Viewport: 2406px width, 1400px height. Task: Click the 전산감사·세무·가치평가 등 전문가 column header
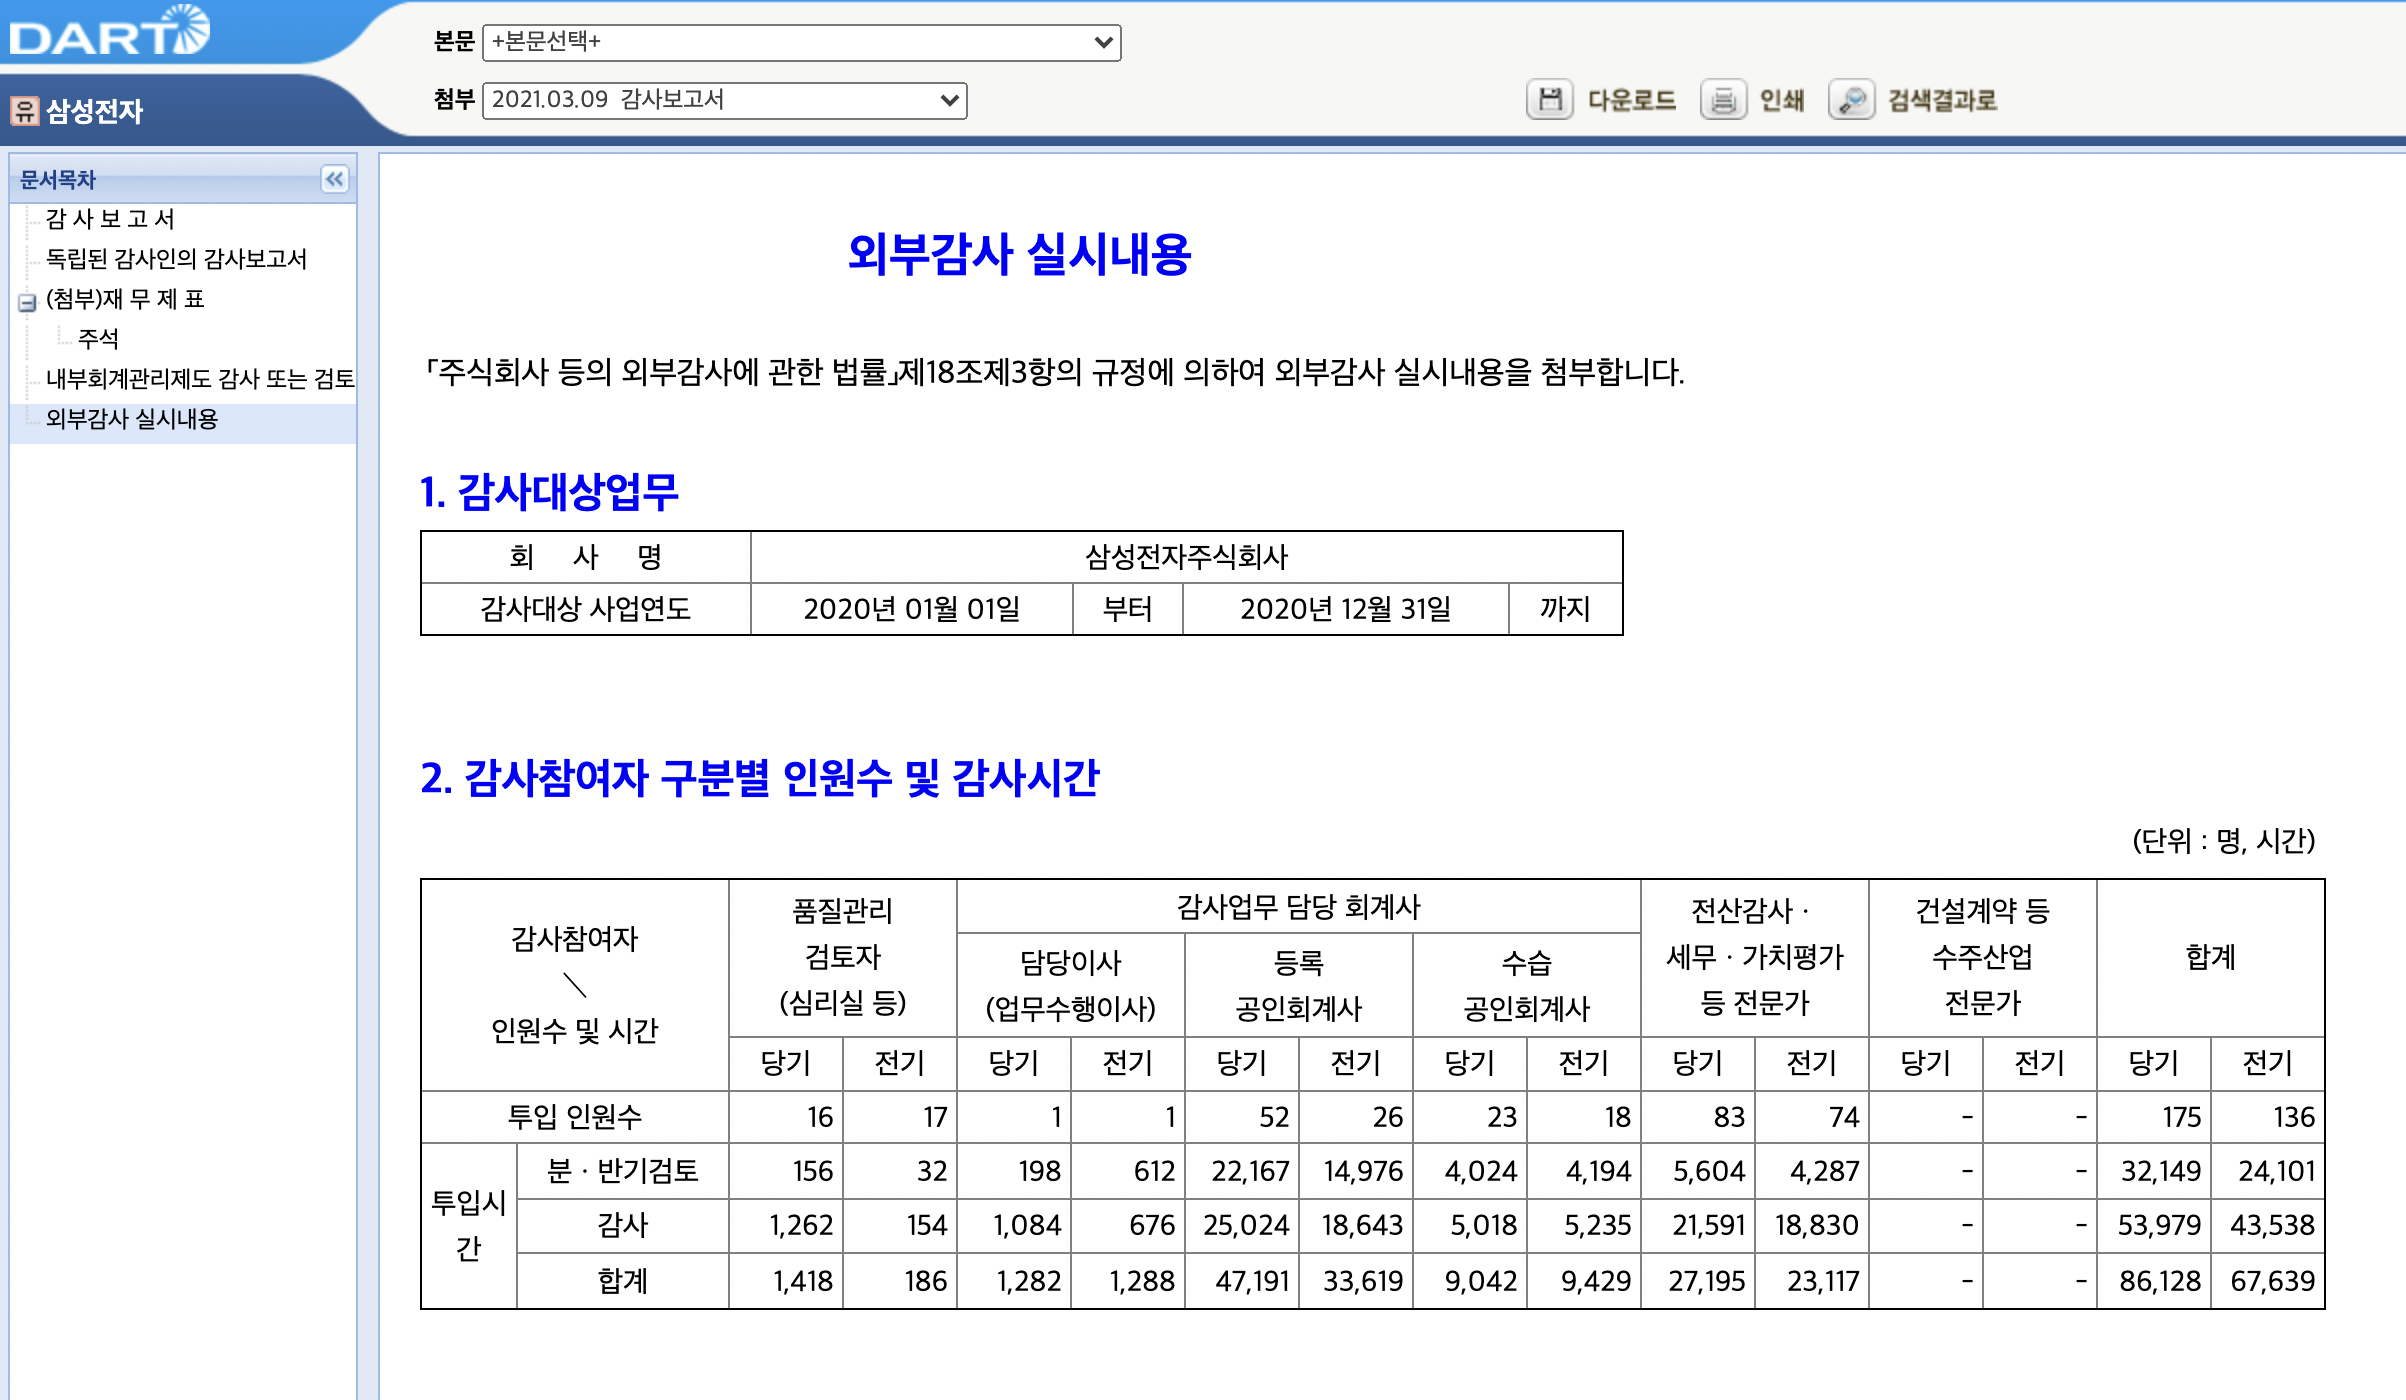1755,957
